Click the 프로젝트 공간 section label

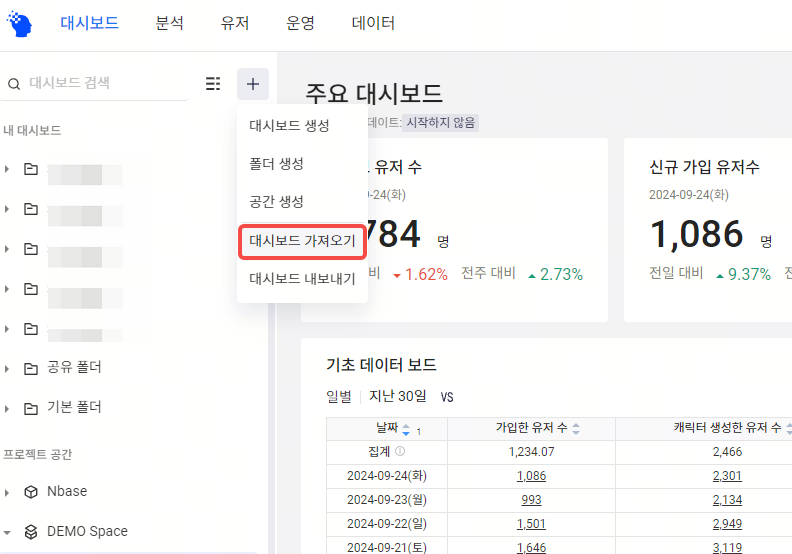38,455
